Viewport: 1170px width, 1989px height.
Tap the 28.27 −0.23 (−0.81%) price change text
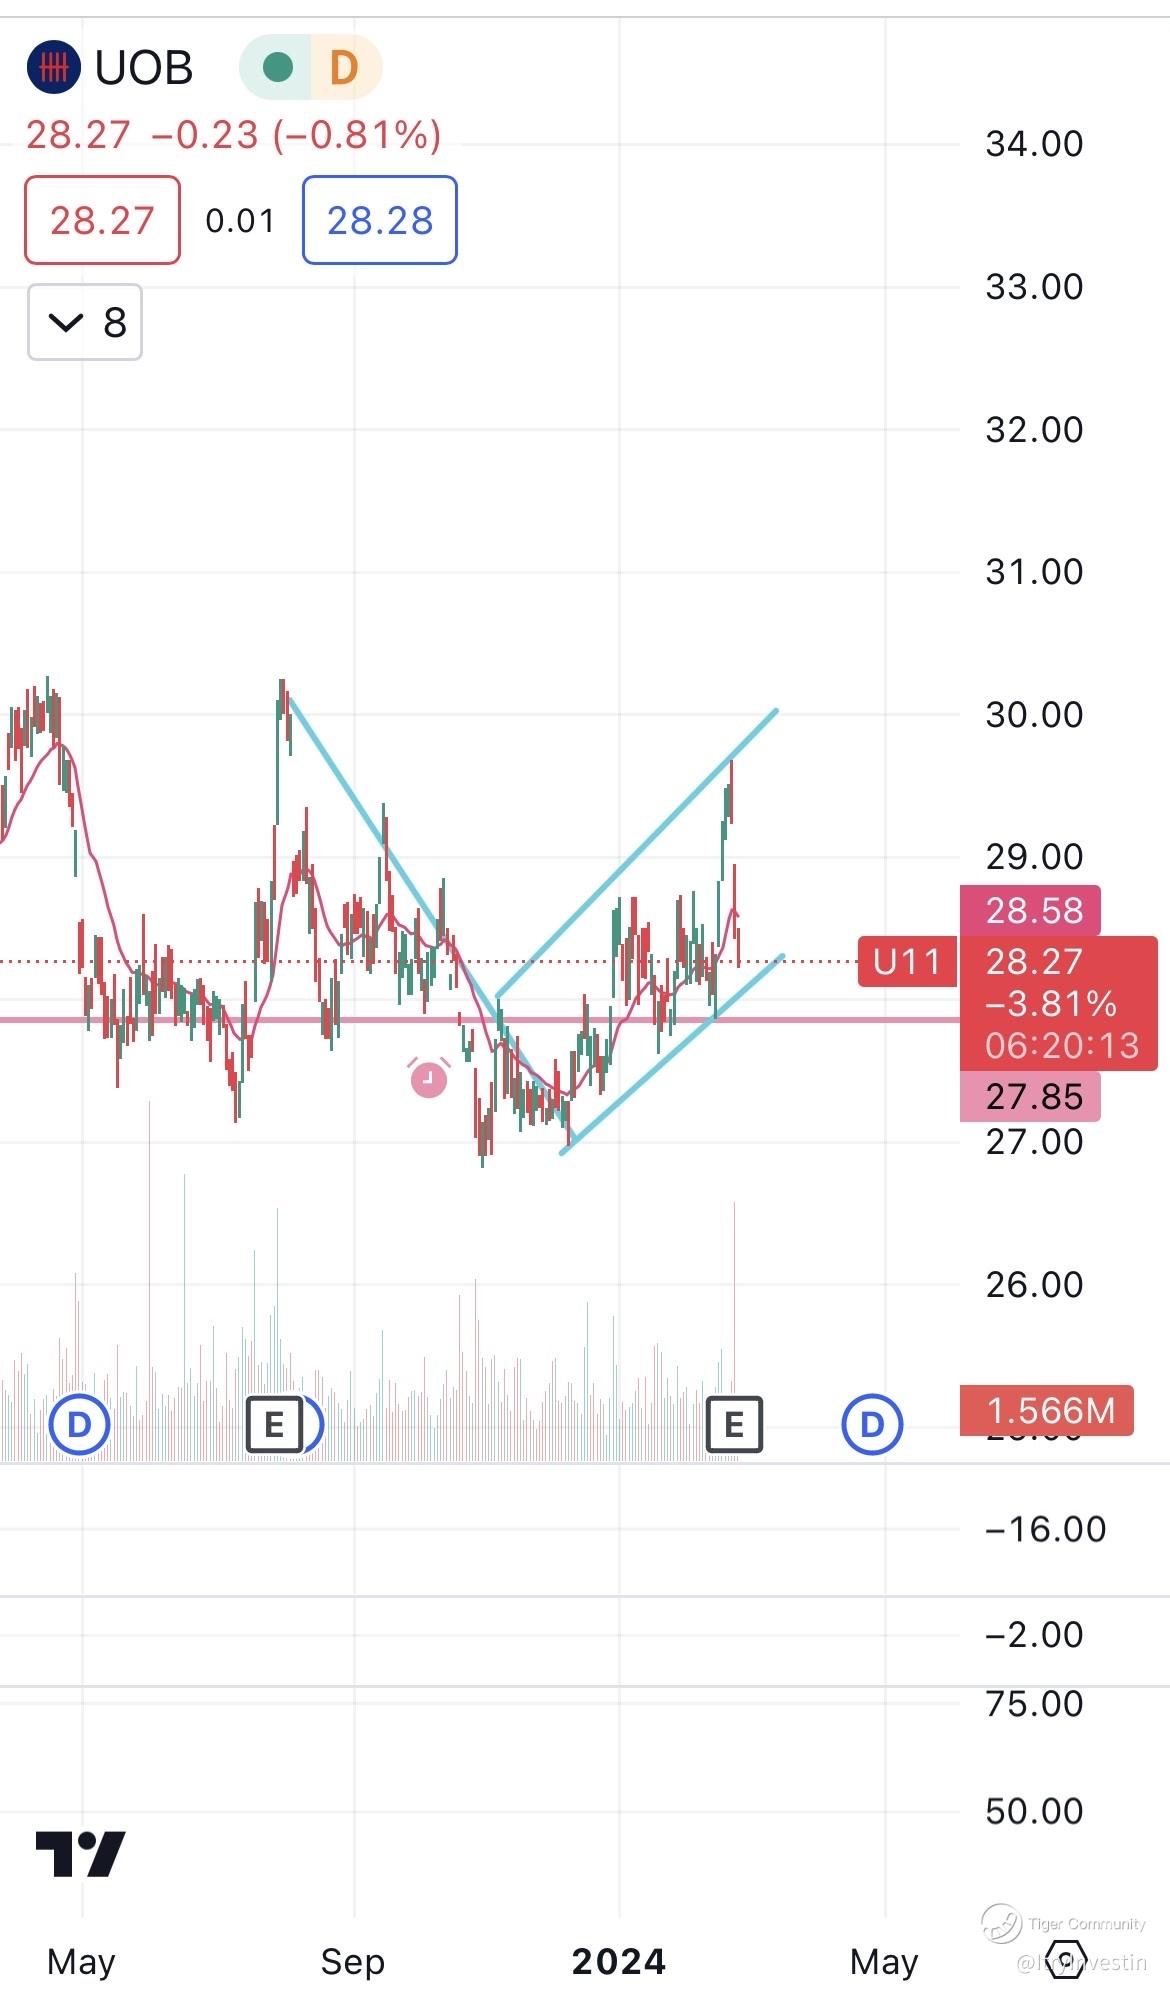click(x=233, y=135)
